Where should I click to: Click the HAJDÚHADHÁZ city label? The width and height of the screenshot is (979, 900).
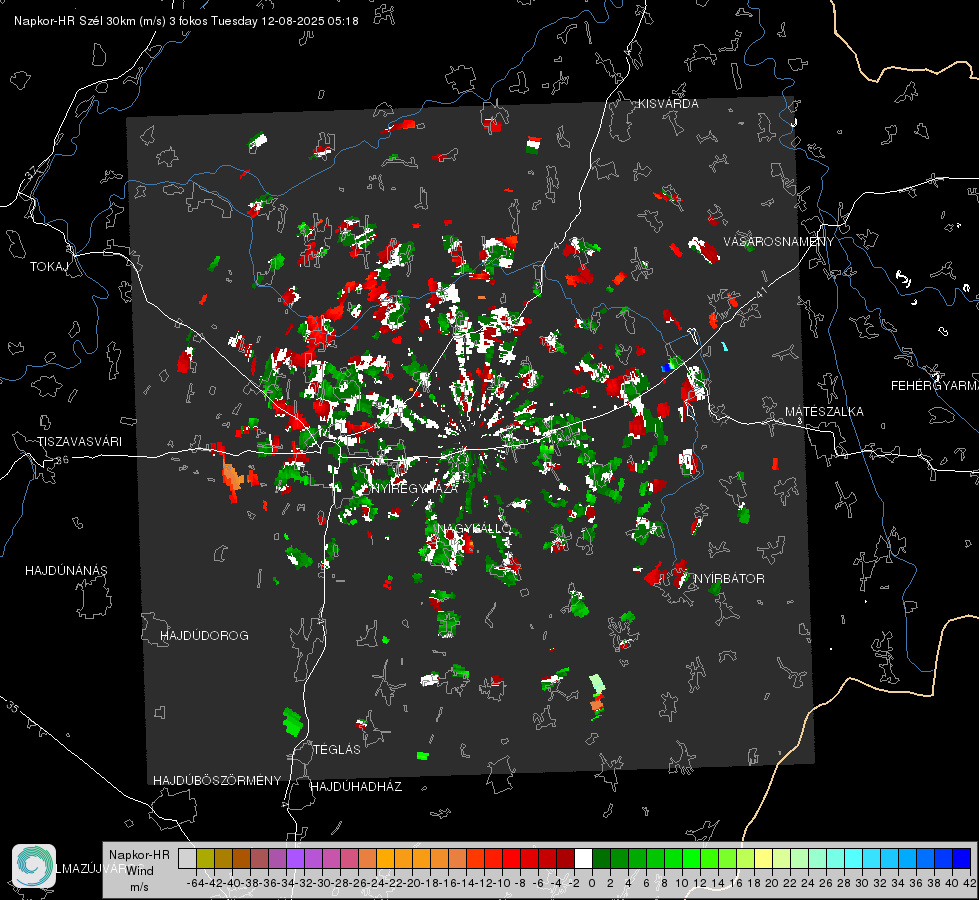(356, 787)
